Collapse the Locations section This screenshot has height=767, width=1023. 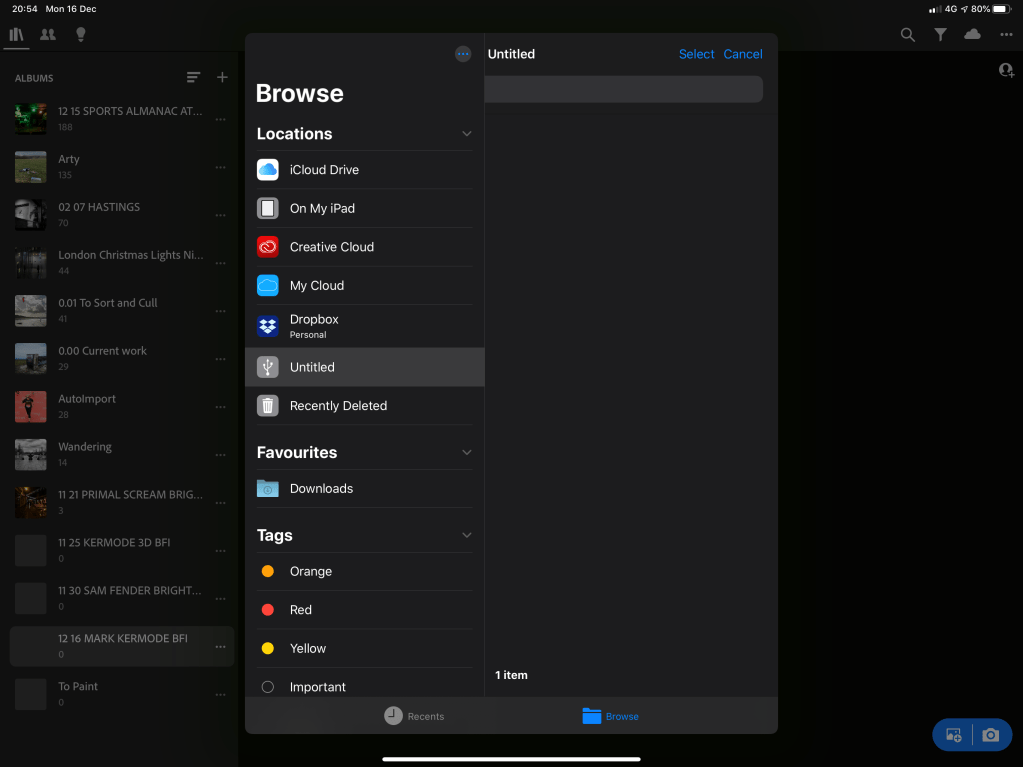[466, 134]
